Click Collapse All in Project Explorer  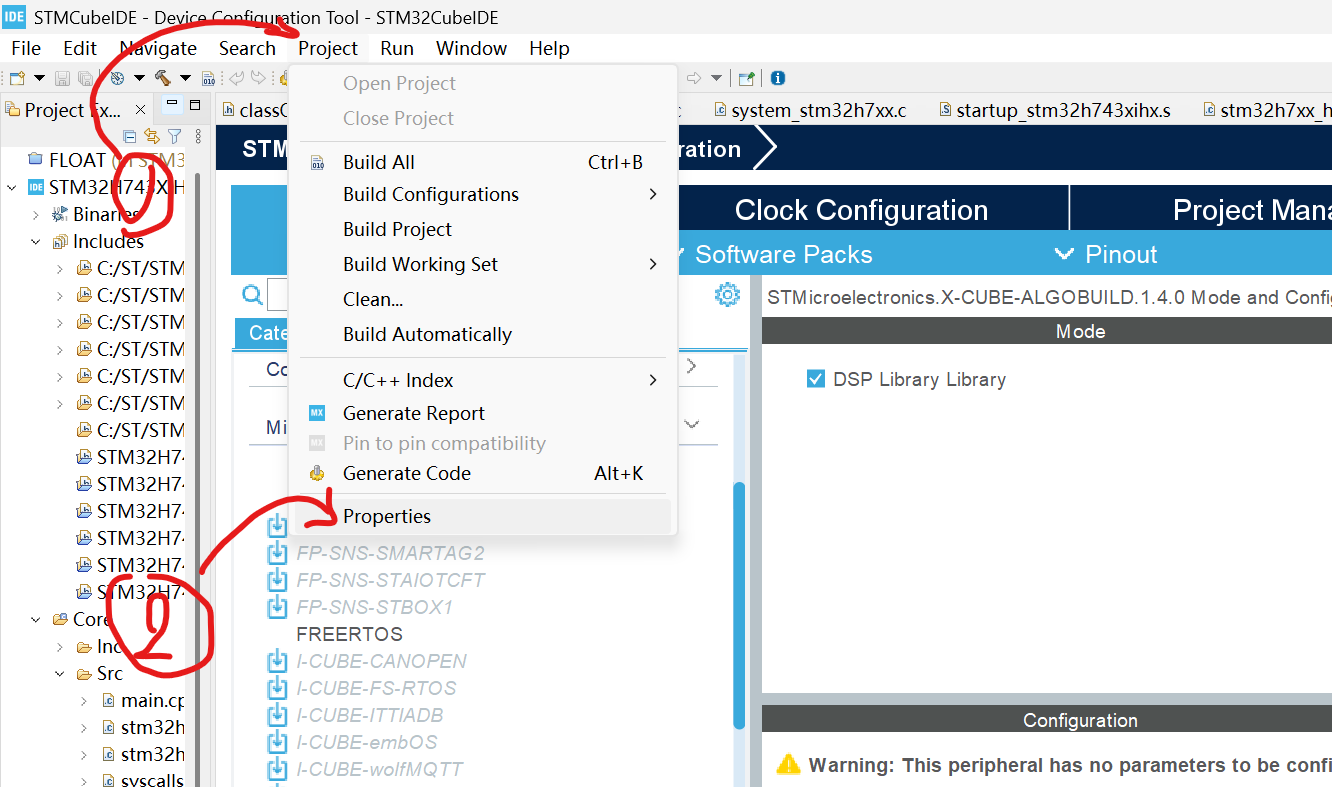point(130,136)
